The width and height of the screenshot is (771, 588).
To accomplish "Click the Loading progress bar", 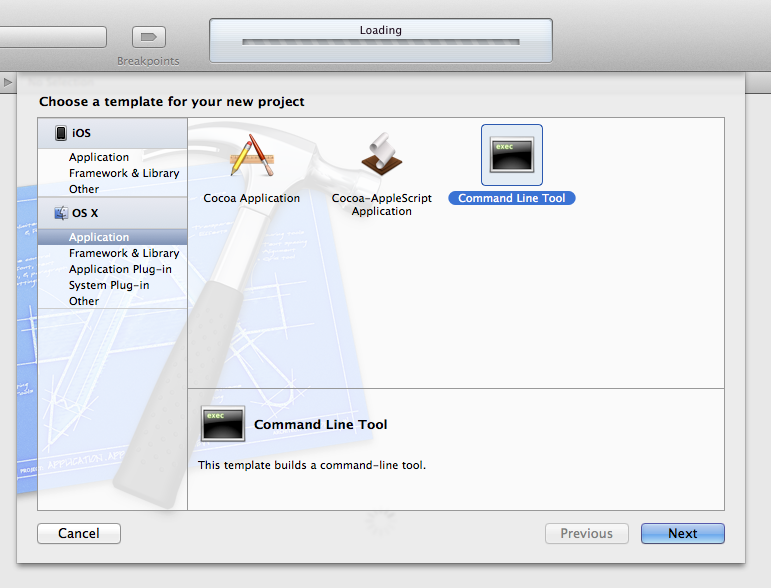I will pyautogui.click(x=381, y=42).
